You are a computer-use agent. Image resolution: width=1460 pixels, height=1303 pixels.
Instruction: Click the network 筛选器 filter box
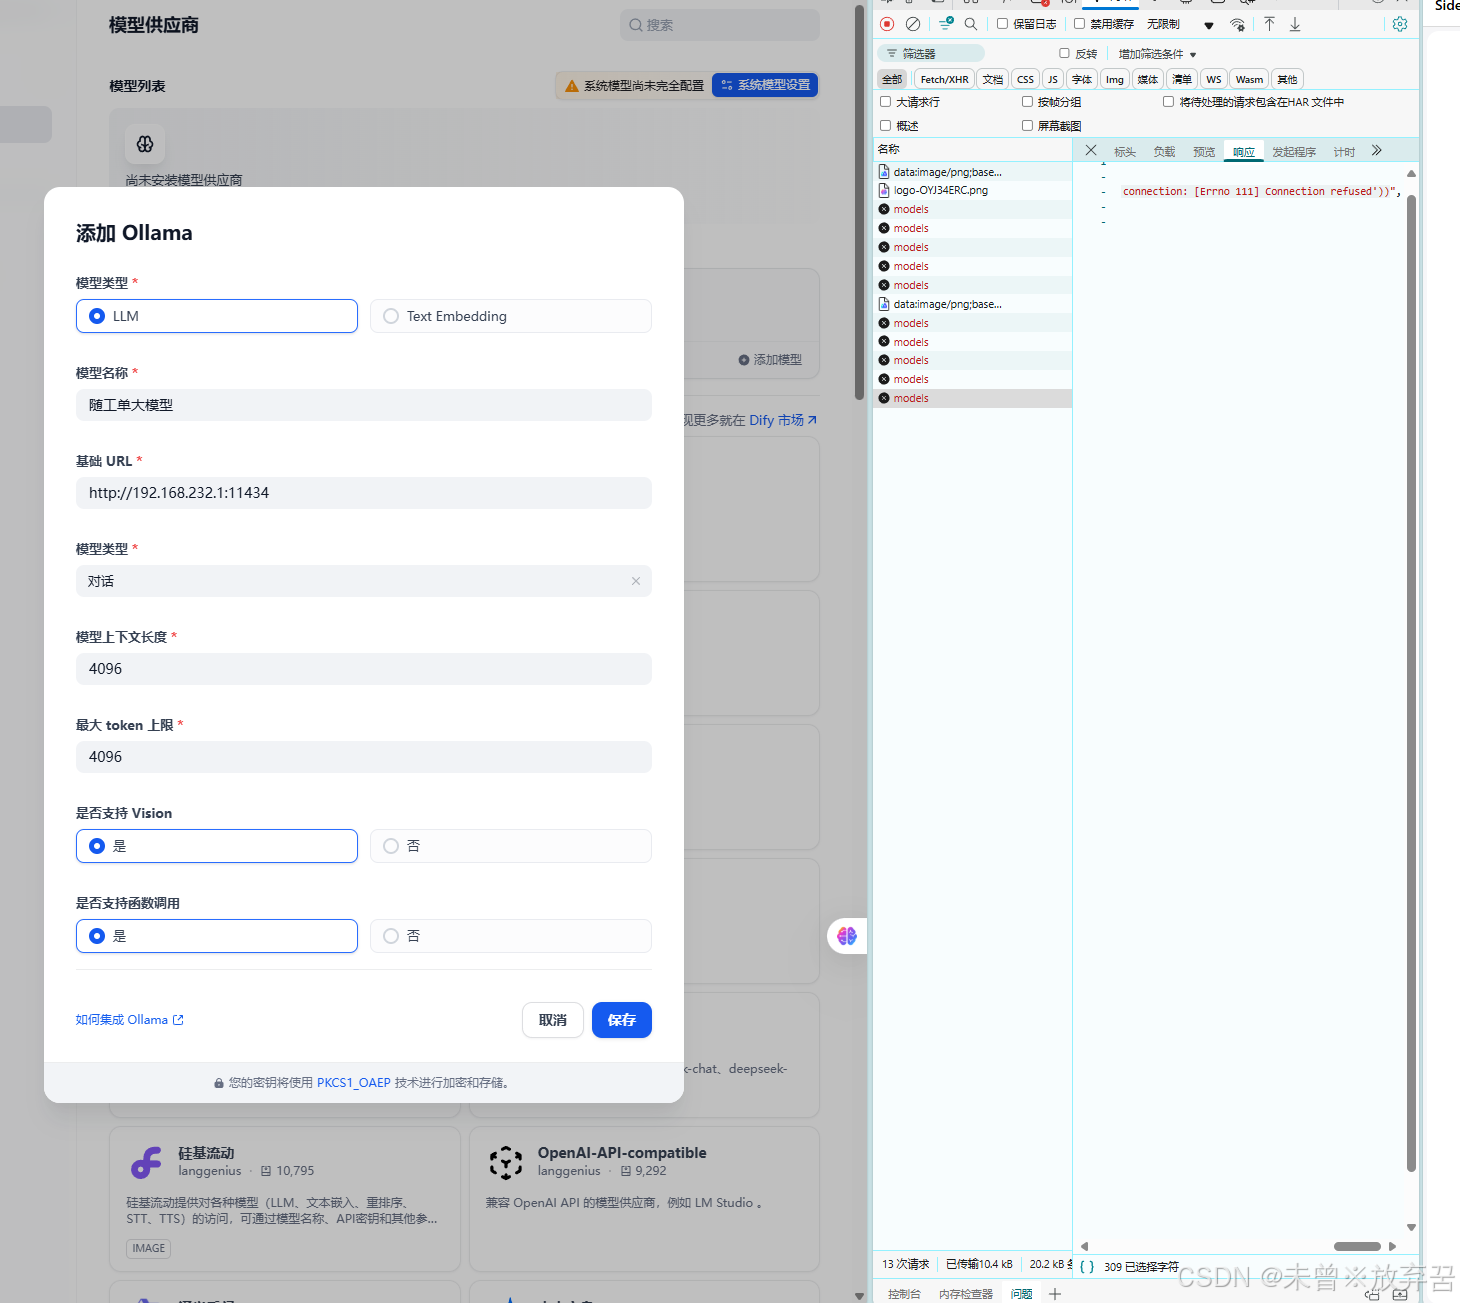point(932,54)
